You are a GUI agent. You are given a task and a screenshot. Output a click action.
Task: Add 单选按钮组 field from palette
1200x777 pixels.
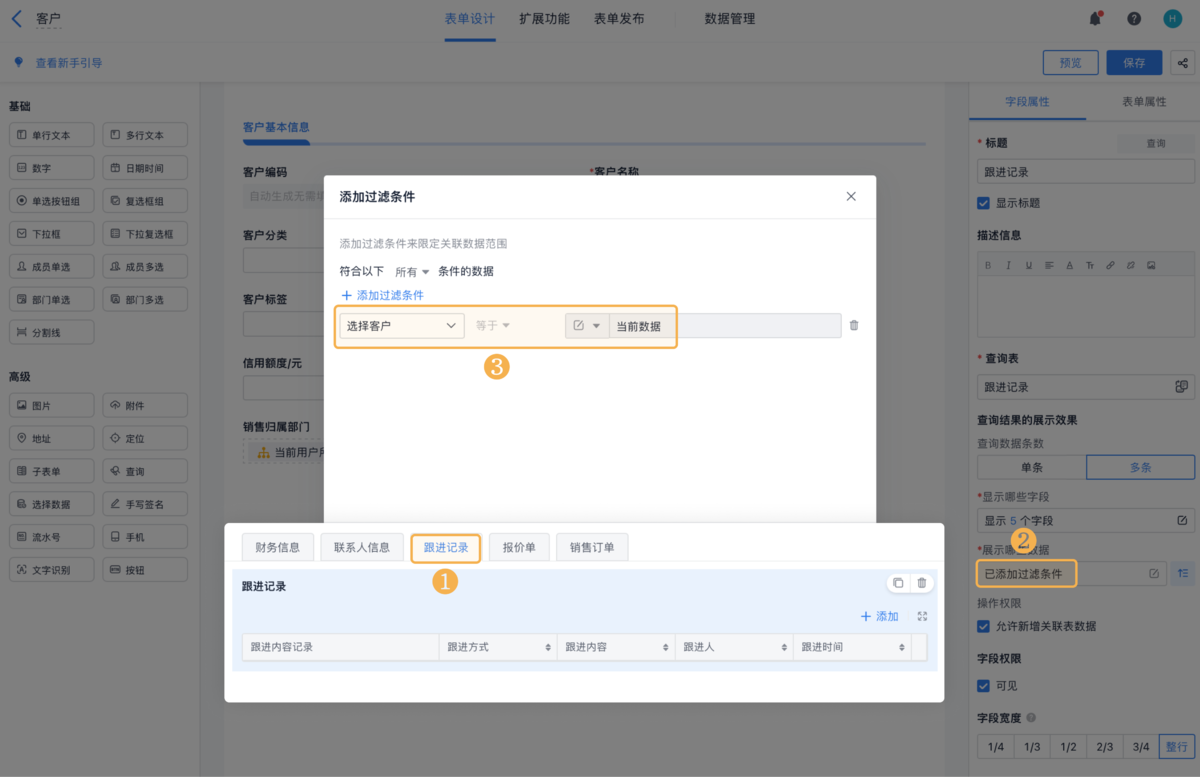[51, 201]
